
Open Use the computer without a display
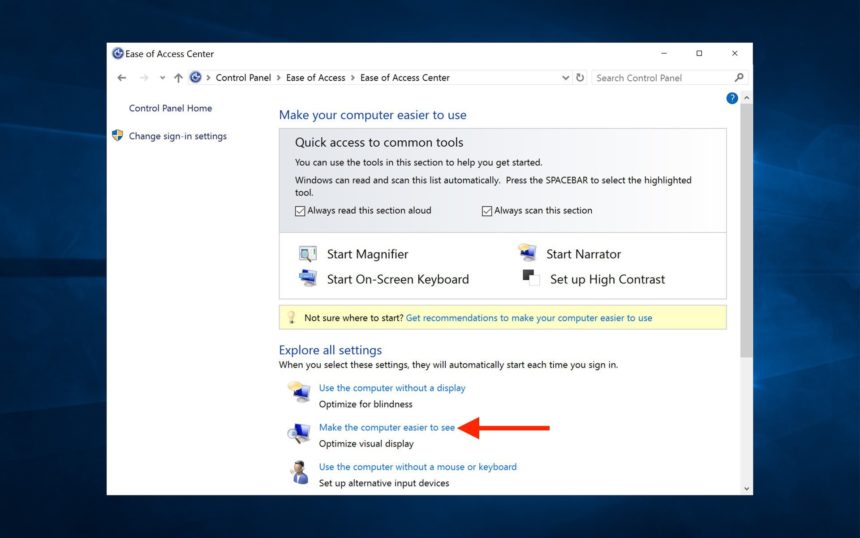coord(392,388)
